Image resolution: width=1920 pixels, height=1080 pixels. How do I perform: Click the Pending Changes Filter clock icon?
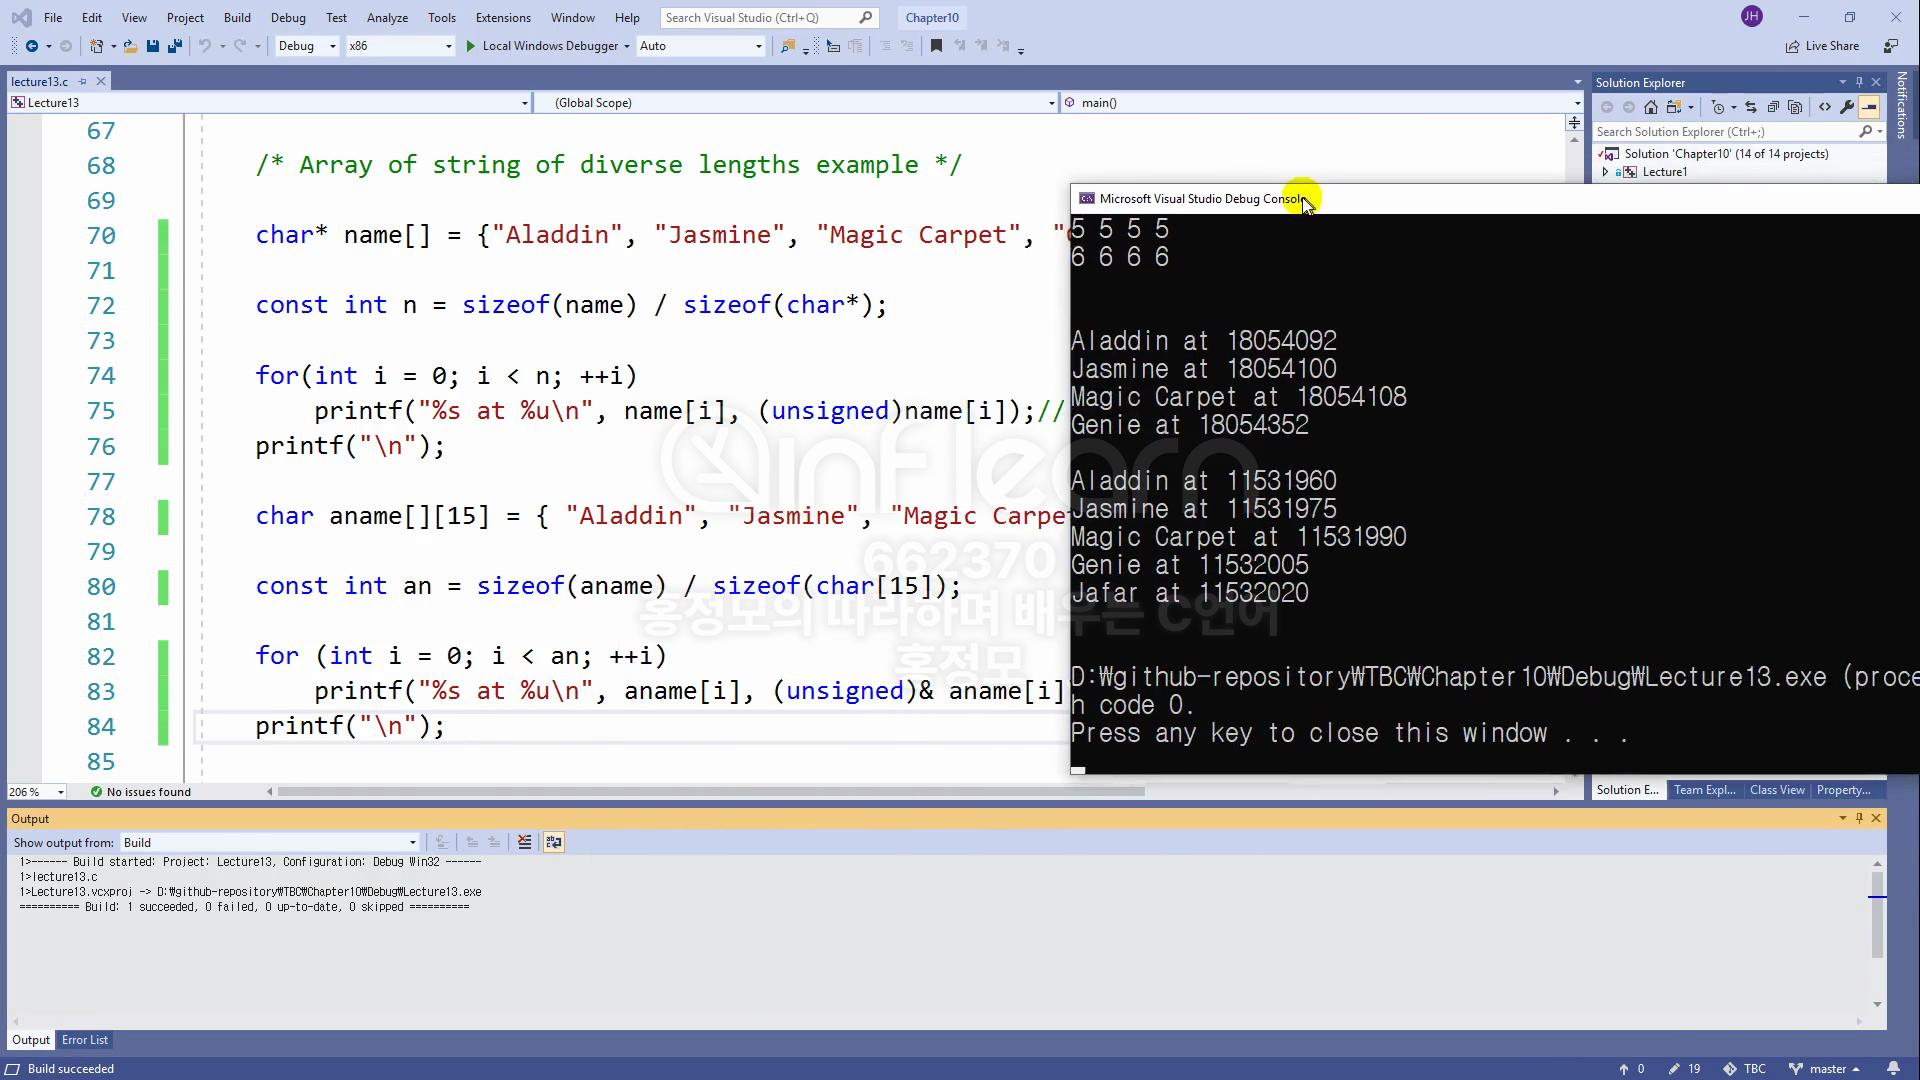[x=1718, y=107]
